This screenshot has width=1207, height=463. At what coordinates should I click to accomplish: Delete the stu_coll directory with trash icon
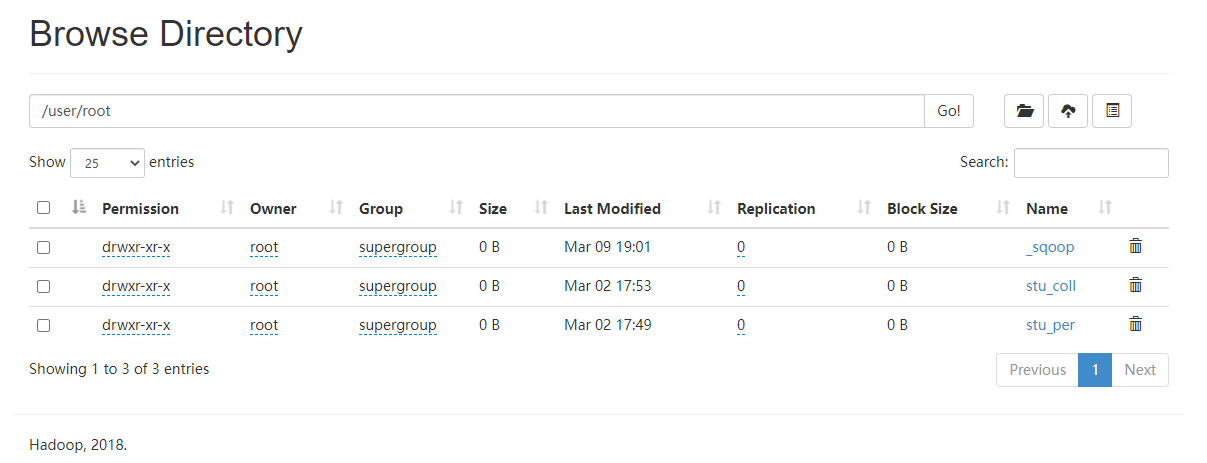point(1135,285)
